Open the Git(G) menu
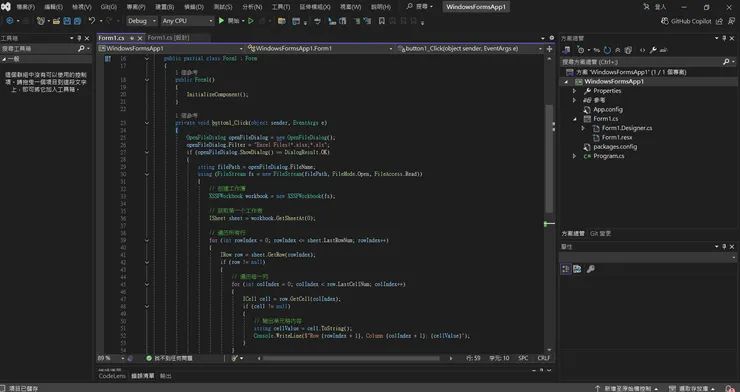 tap(109, 7)
